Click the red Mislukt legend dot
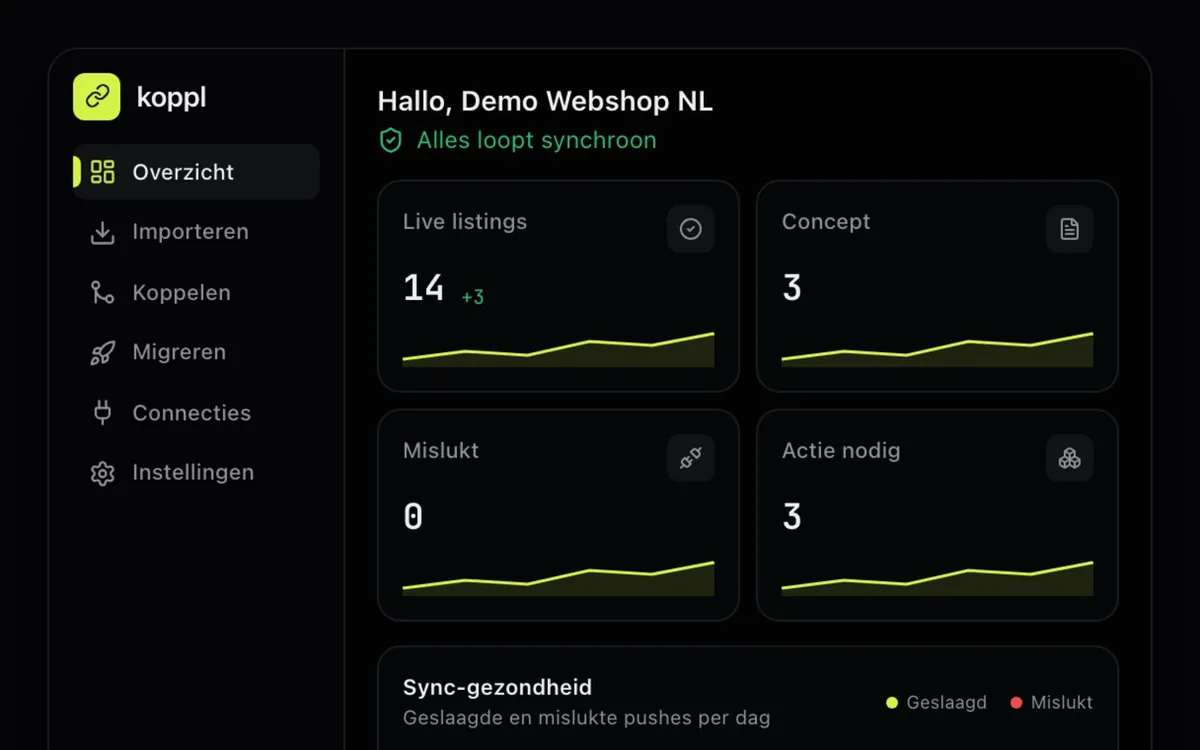This screenshot has height=750, width=1200. point(1016,703)
